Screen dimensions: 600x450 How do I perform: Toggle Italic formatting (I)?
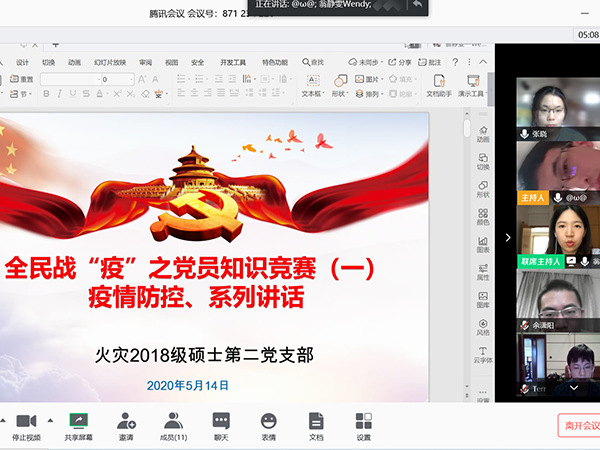point(59,94)
